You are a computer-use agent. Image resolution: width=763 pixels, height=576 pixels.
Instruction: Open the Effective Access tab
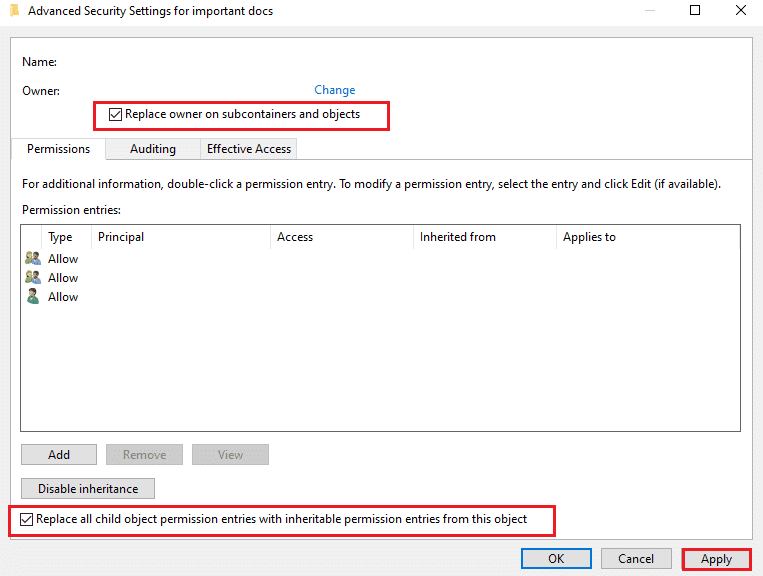pos(249,149)
